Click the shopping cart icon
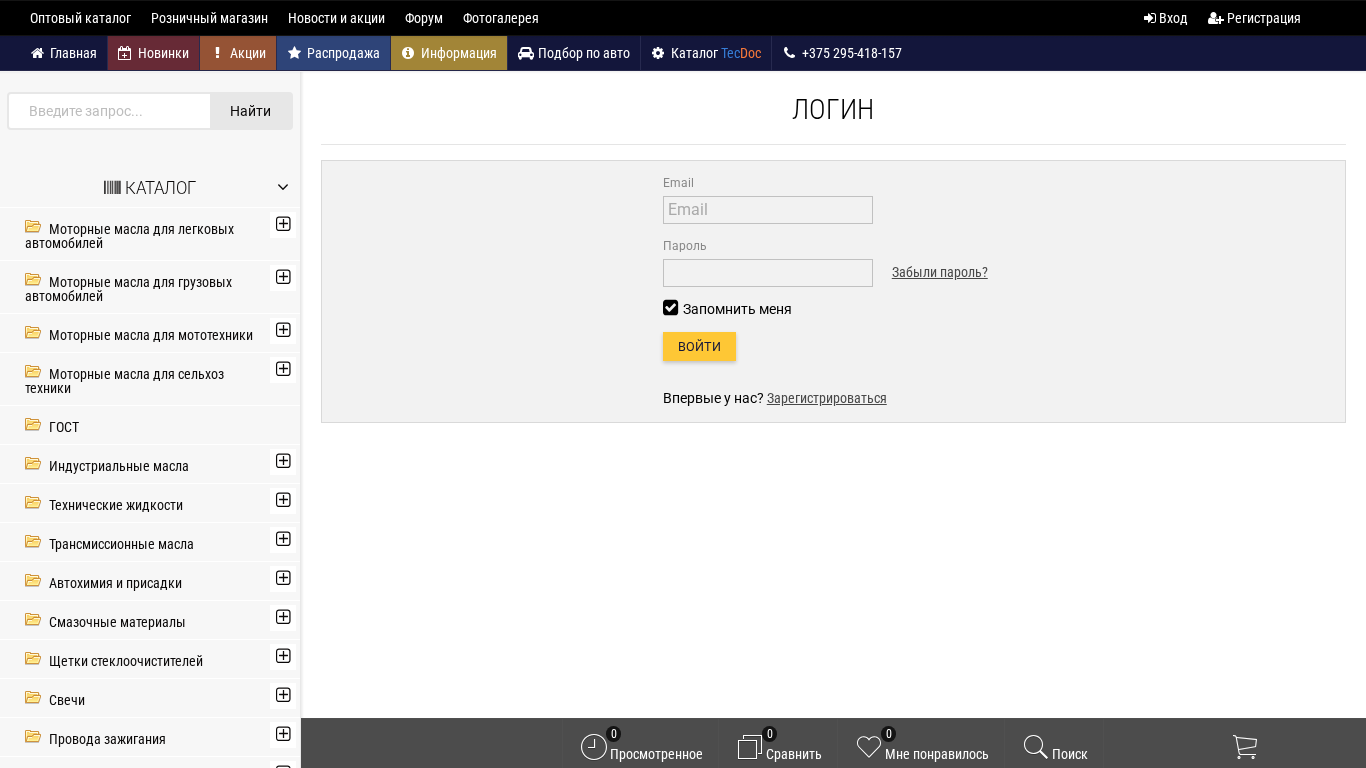 [1244, 746]
